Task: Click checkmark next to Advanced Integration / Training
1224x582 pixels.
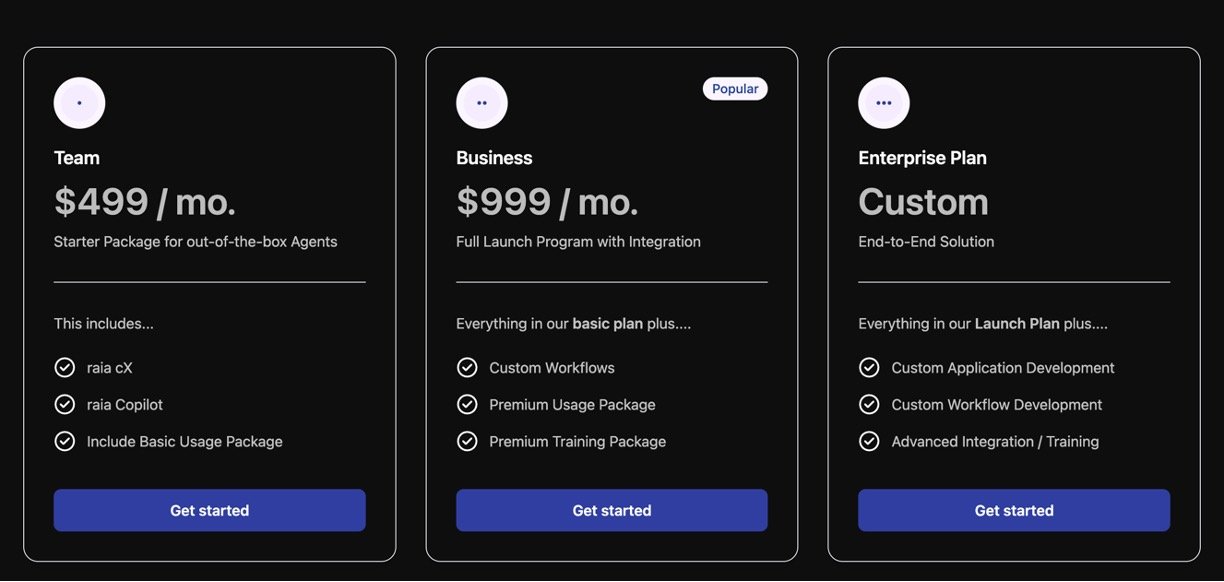Action: tap(869, 442)
